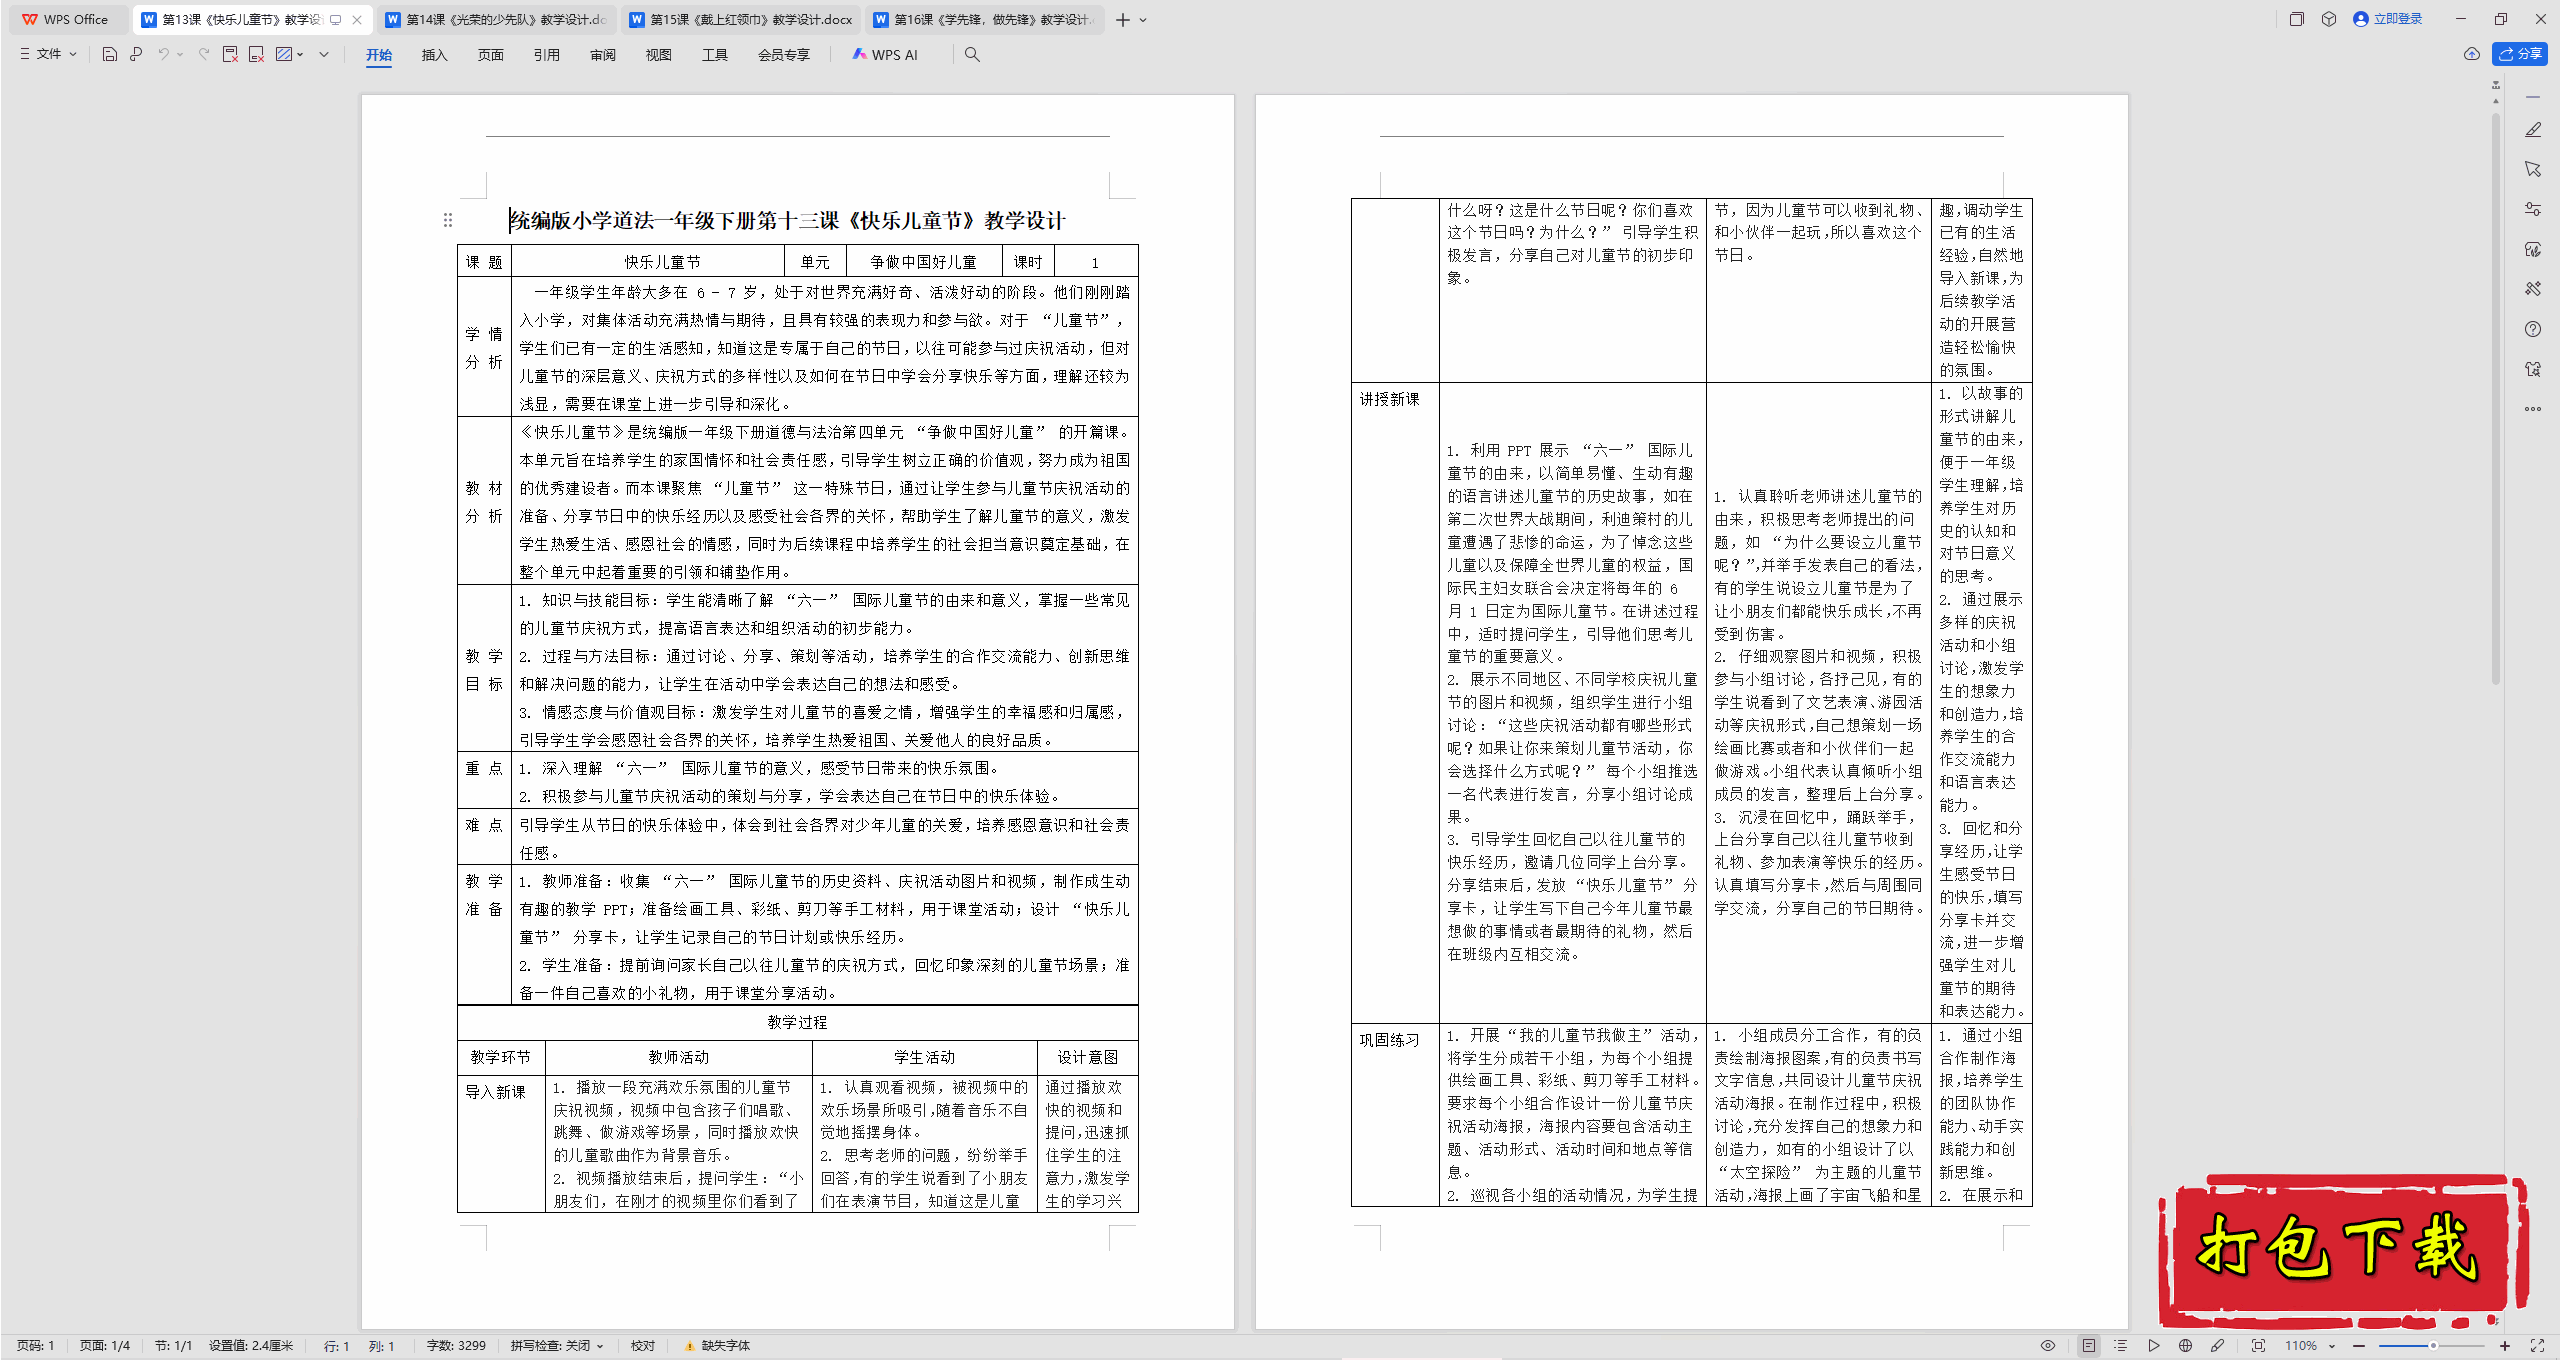
Task: Open the tab list dropdown beside plus
Action: coord(1144,20)
